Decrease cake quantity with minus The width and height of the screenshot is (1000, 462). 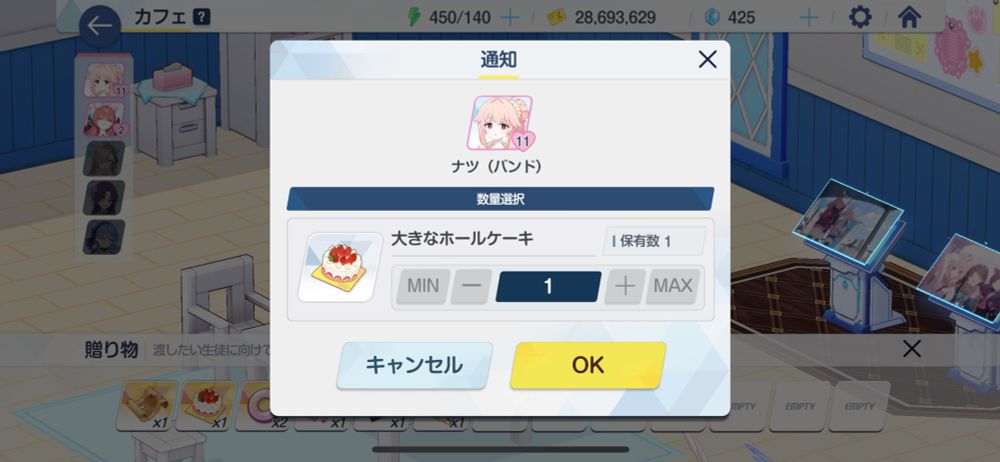pos(471,287)
